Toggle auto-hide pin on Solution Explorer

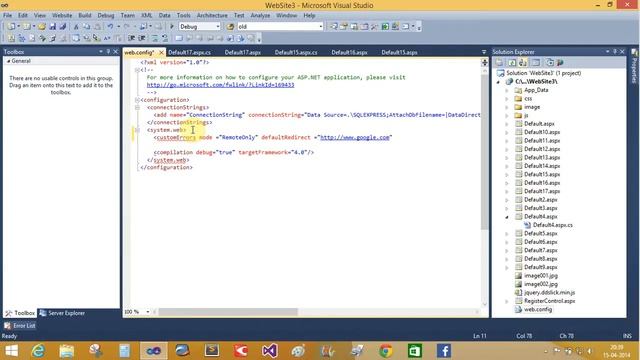click(615, 52)
